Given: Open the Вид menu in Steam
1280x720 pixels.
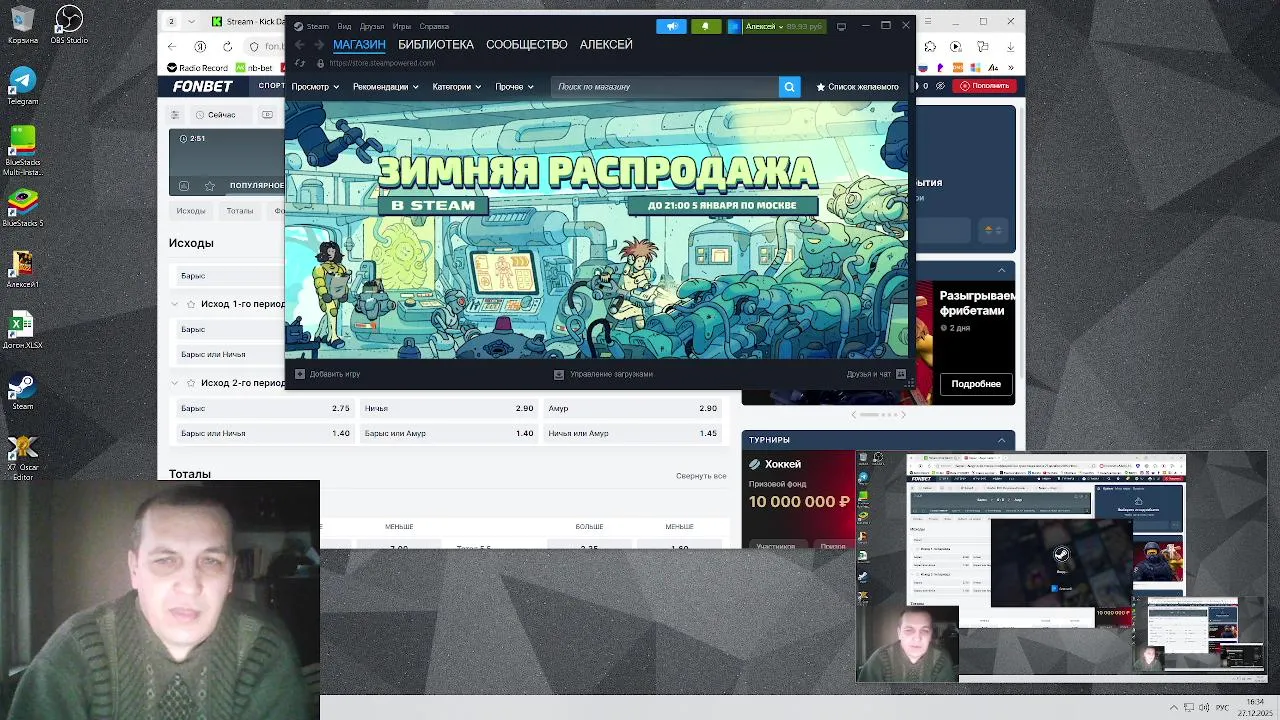Looking at the screenshot, I should pyautogui.click(x=344, y=26).
